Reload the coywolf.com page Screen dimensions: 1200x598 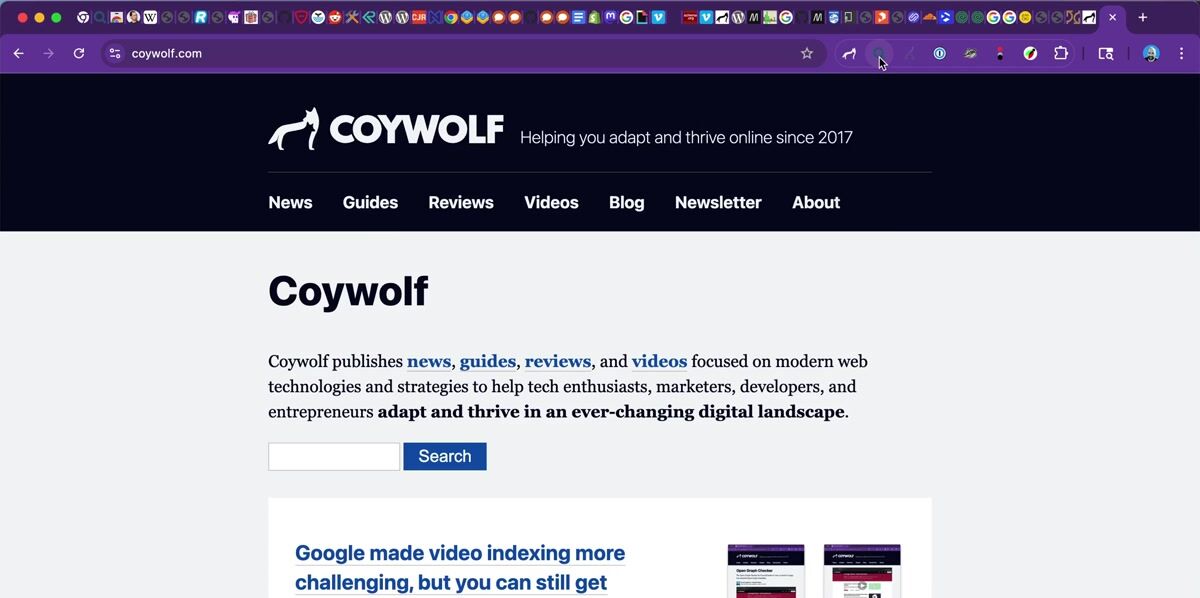pyautogui.click(x=79, y=53)
